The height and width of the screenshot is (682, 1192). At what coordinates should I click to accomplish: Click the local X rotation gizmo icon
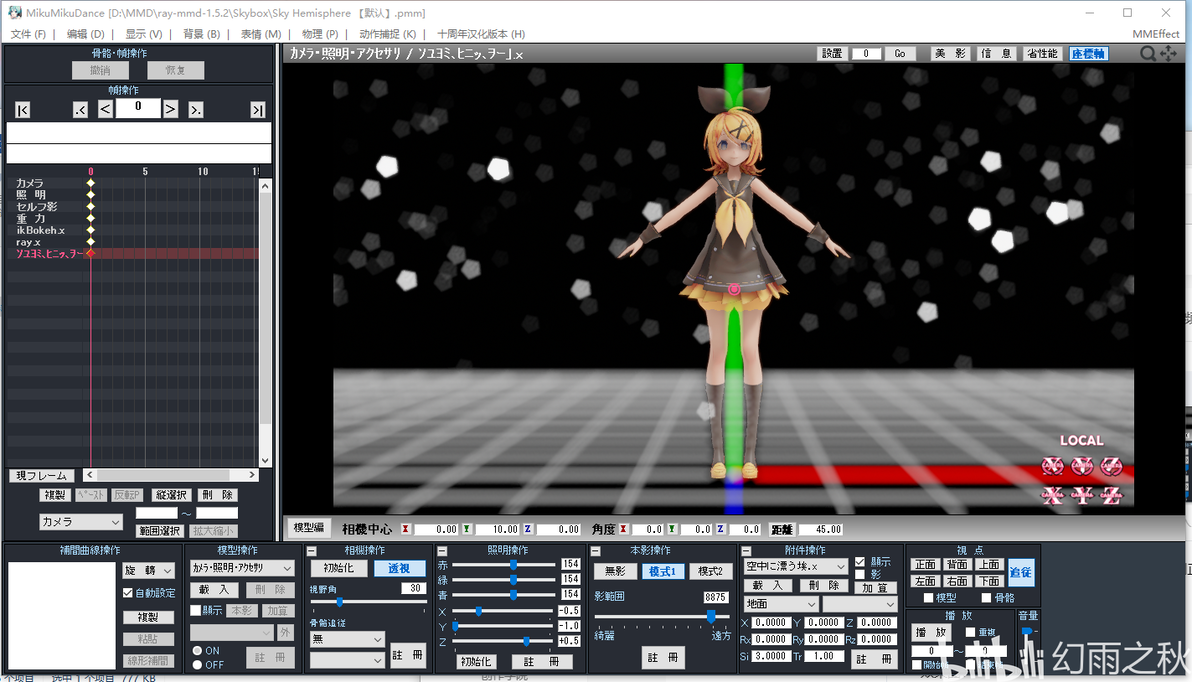pos(1052,465)
